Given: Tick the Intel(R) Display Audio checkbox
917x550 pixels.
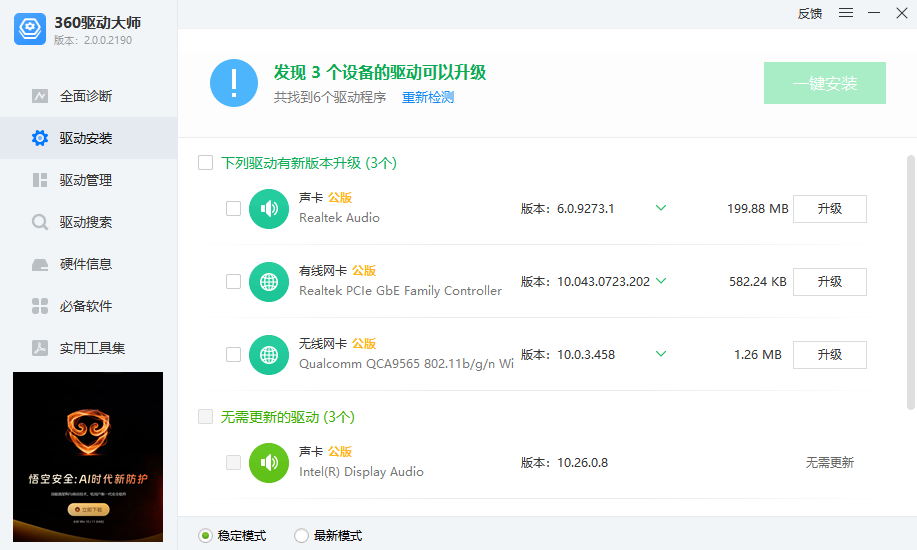Looking at the screenshot, I should point(233,463).
